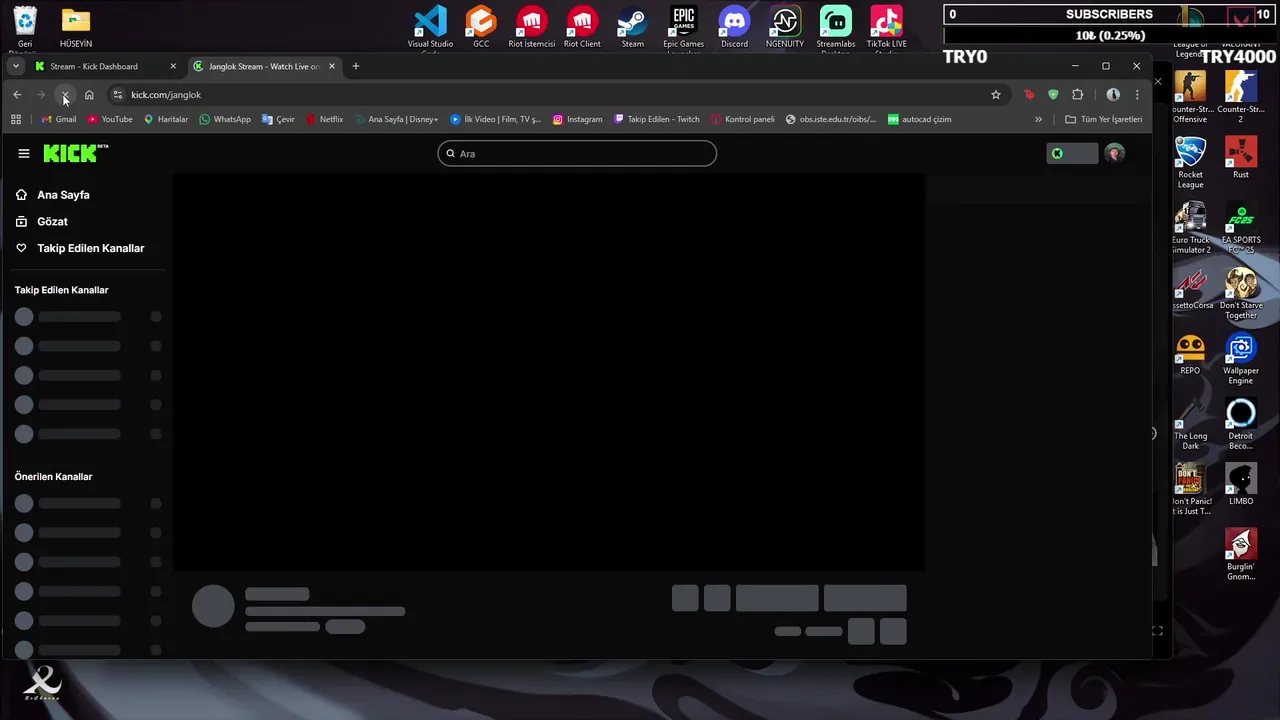This screenshot has height=720, width=1280.
Task: Expand the tab search dropdown arrow
Action: click(x=16, y=66)
